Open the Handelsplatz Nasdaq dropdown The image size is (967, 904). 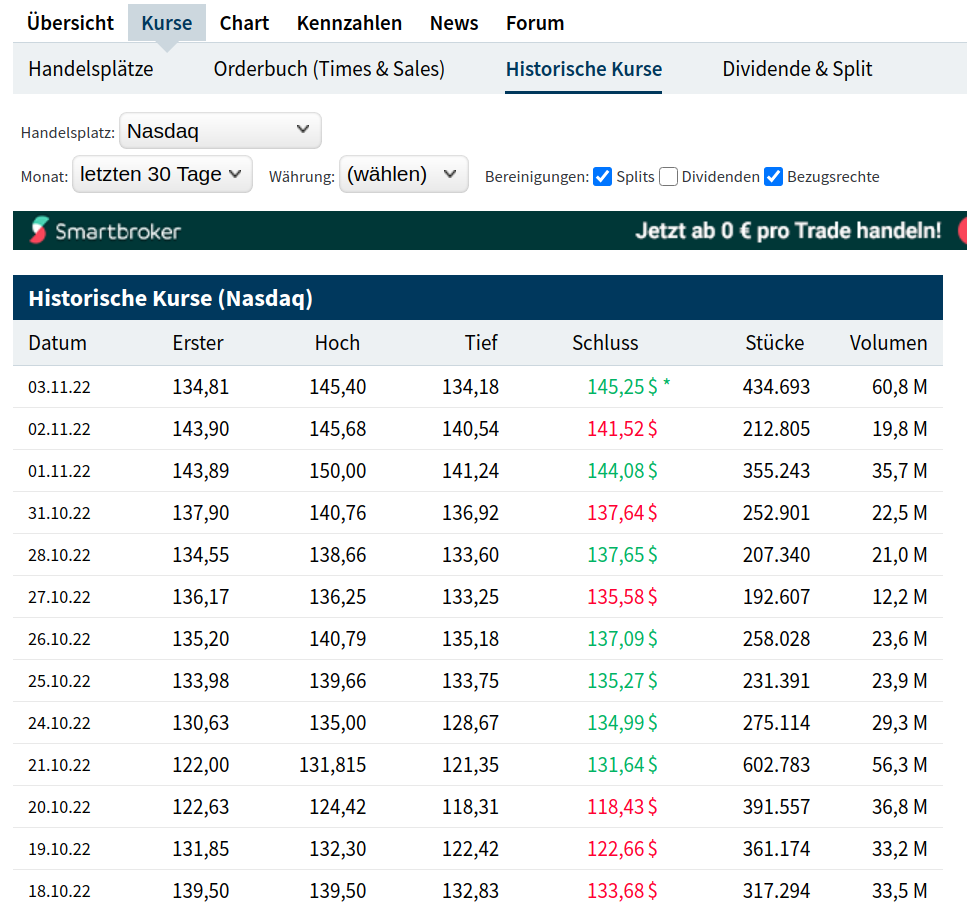220,131
